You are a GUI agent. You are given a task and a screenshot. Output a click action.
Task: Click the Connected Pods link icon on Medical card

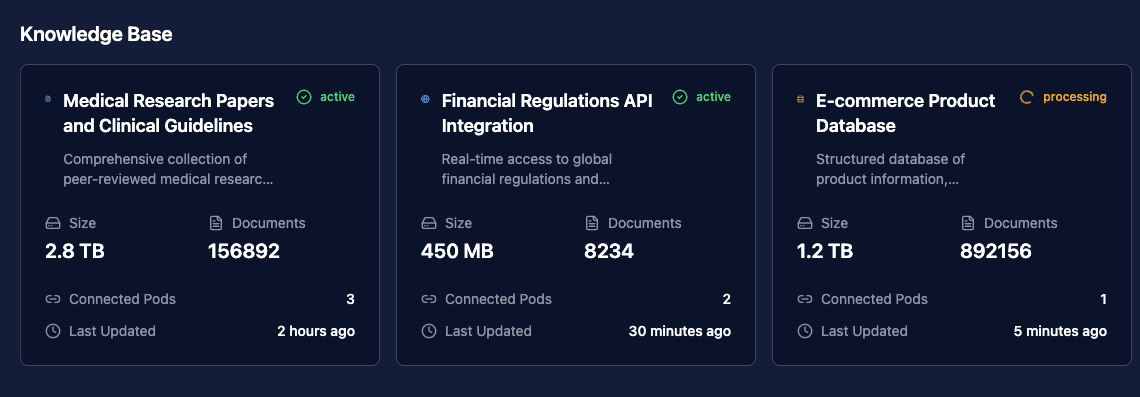[x=52, y=299]
